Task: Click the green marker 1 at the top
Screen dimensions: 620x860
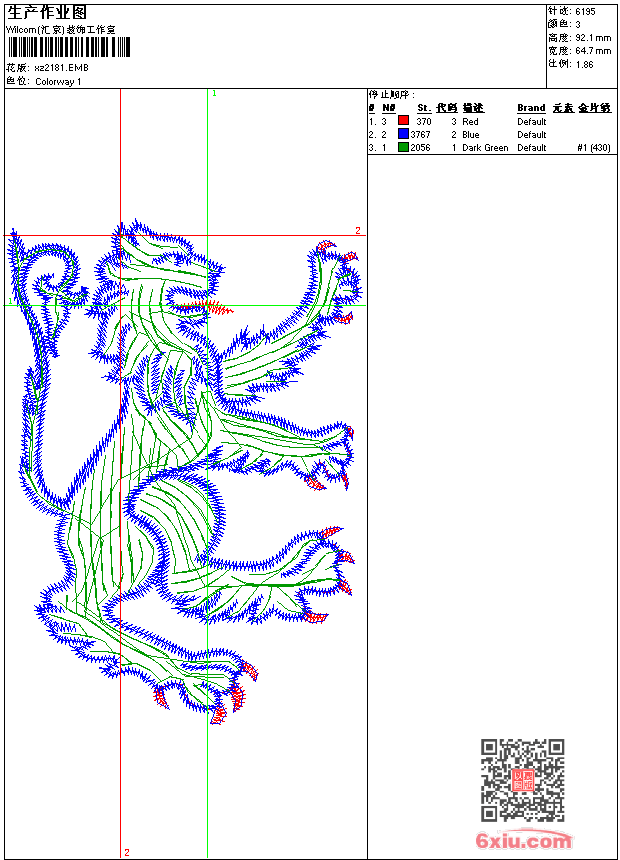Action: (x=214, y=93)
